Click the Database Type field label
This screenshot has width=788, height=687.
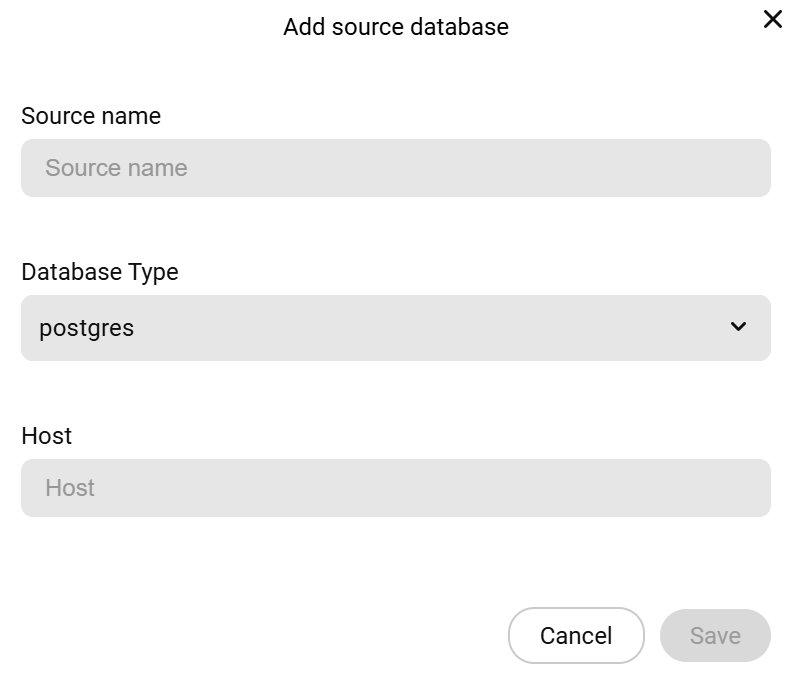[100, 272]
